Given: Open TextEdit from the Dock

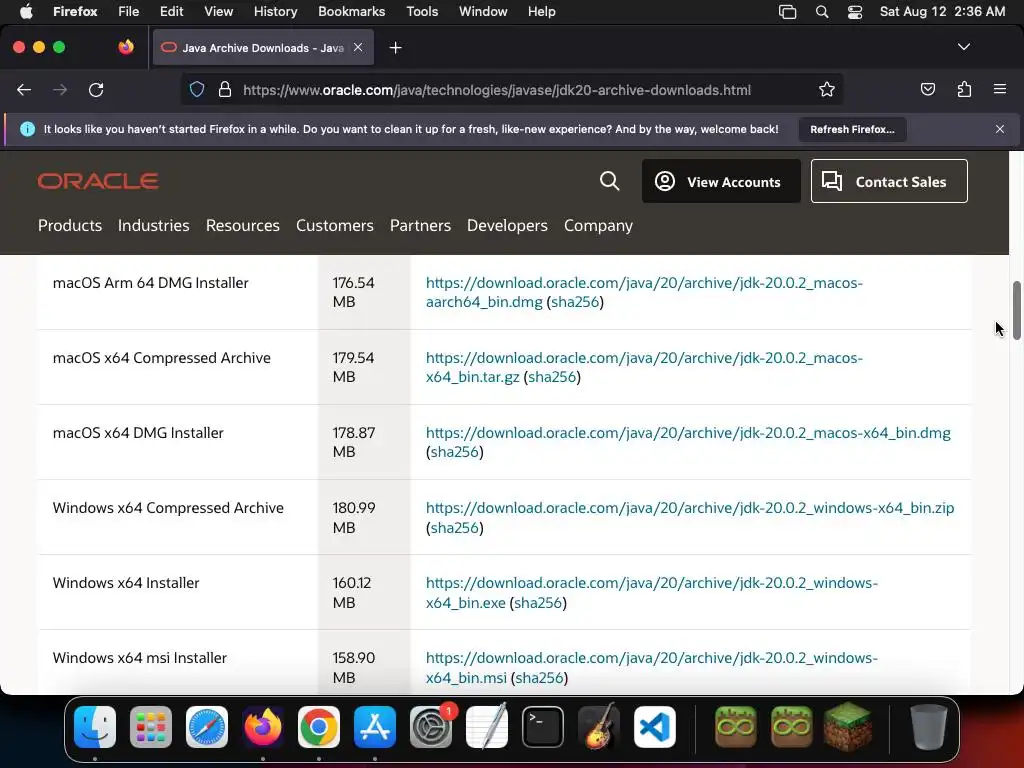Looking at the screenshot, I should pyautogui.click(x=487, y=726).
